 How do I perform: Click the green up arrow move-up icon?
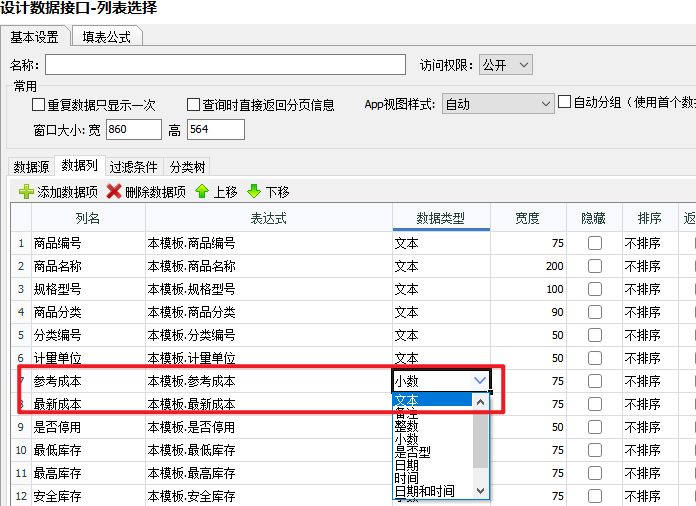(202, 192)
